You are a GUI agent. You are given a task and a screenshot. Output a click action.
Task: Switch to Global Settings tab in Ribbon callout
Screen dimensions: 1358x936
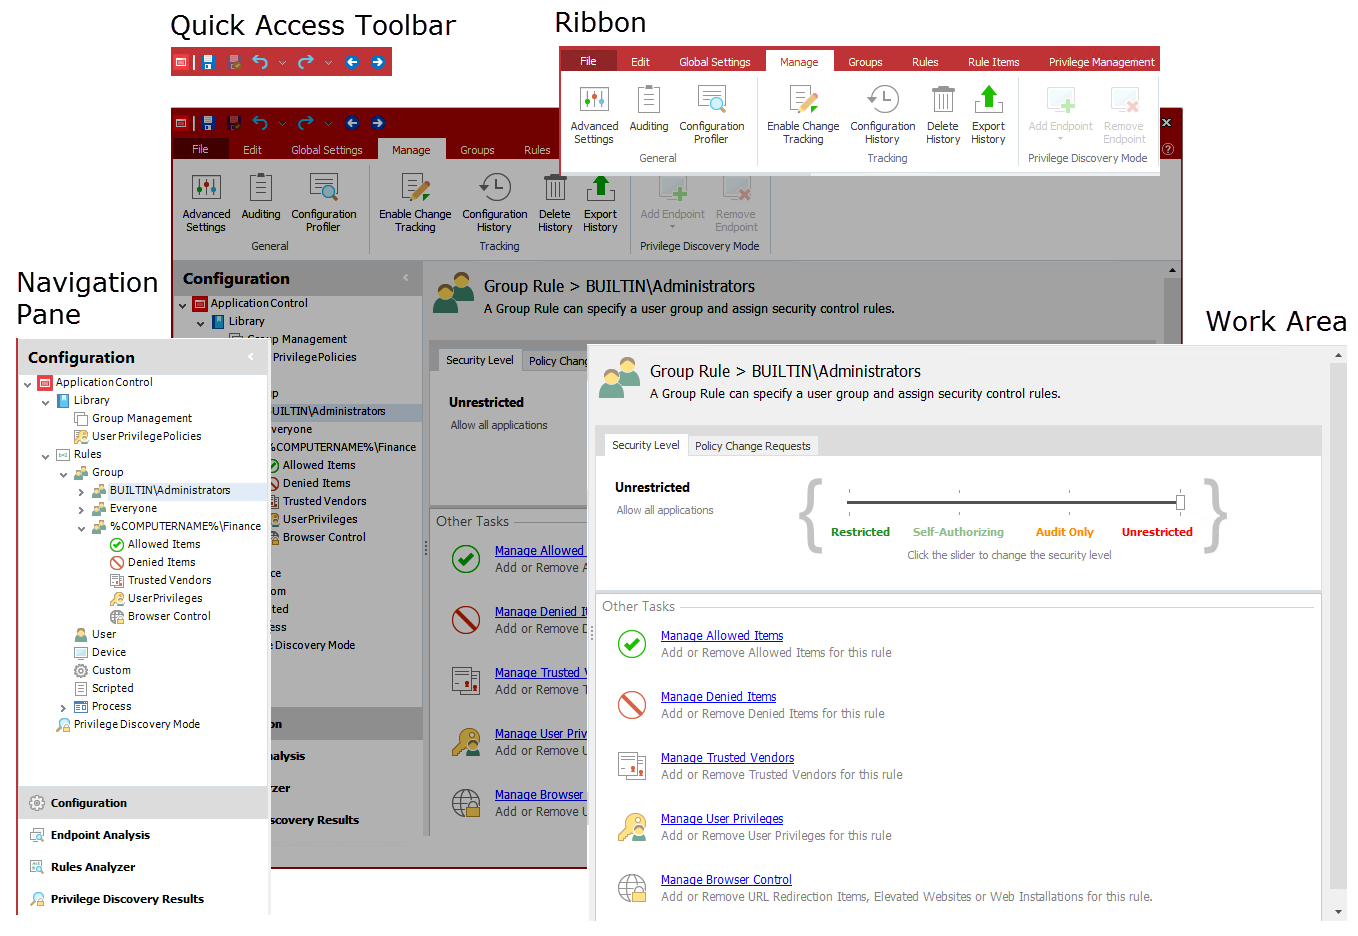(x=715, y=62)
